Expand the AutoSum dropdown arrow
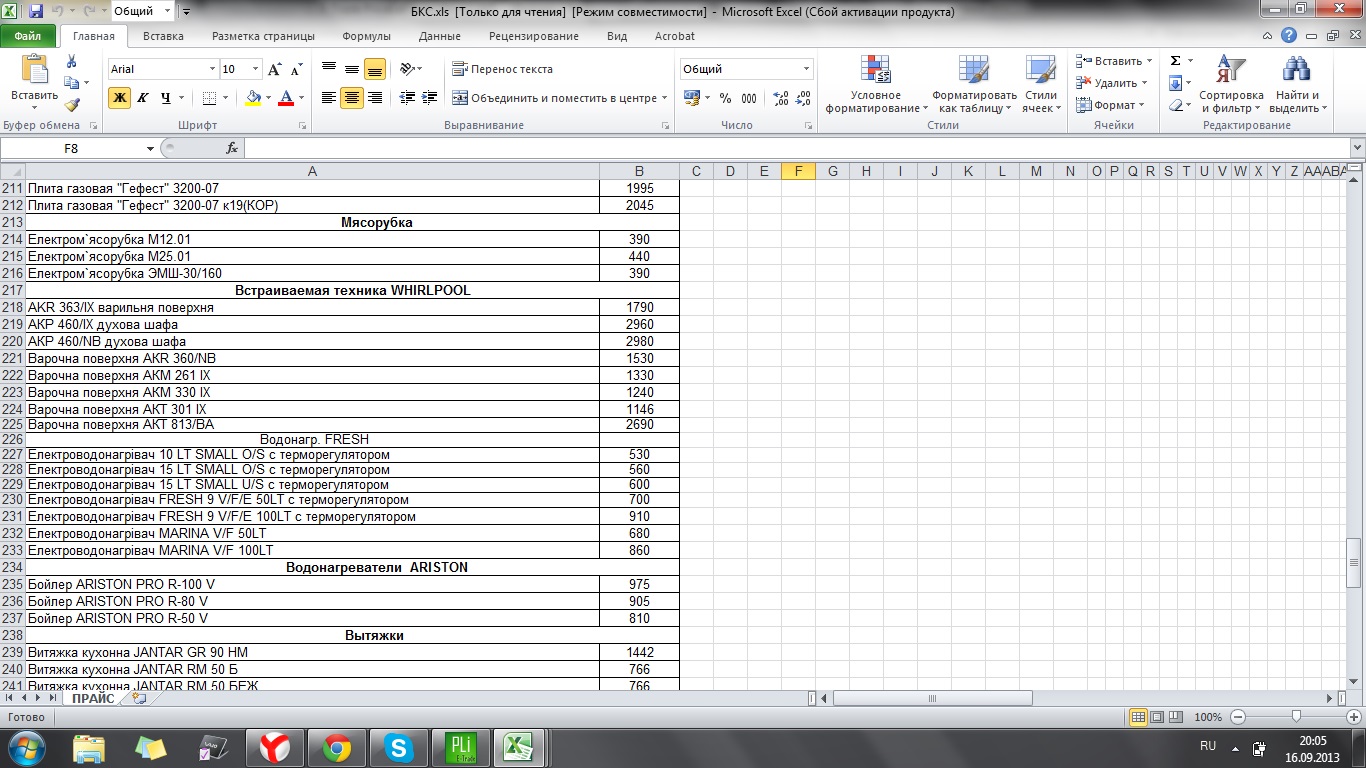Viewport: 1366px width, 768px height. (x=1190, y=61)
